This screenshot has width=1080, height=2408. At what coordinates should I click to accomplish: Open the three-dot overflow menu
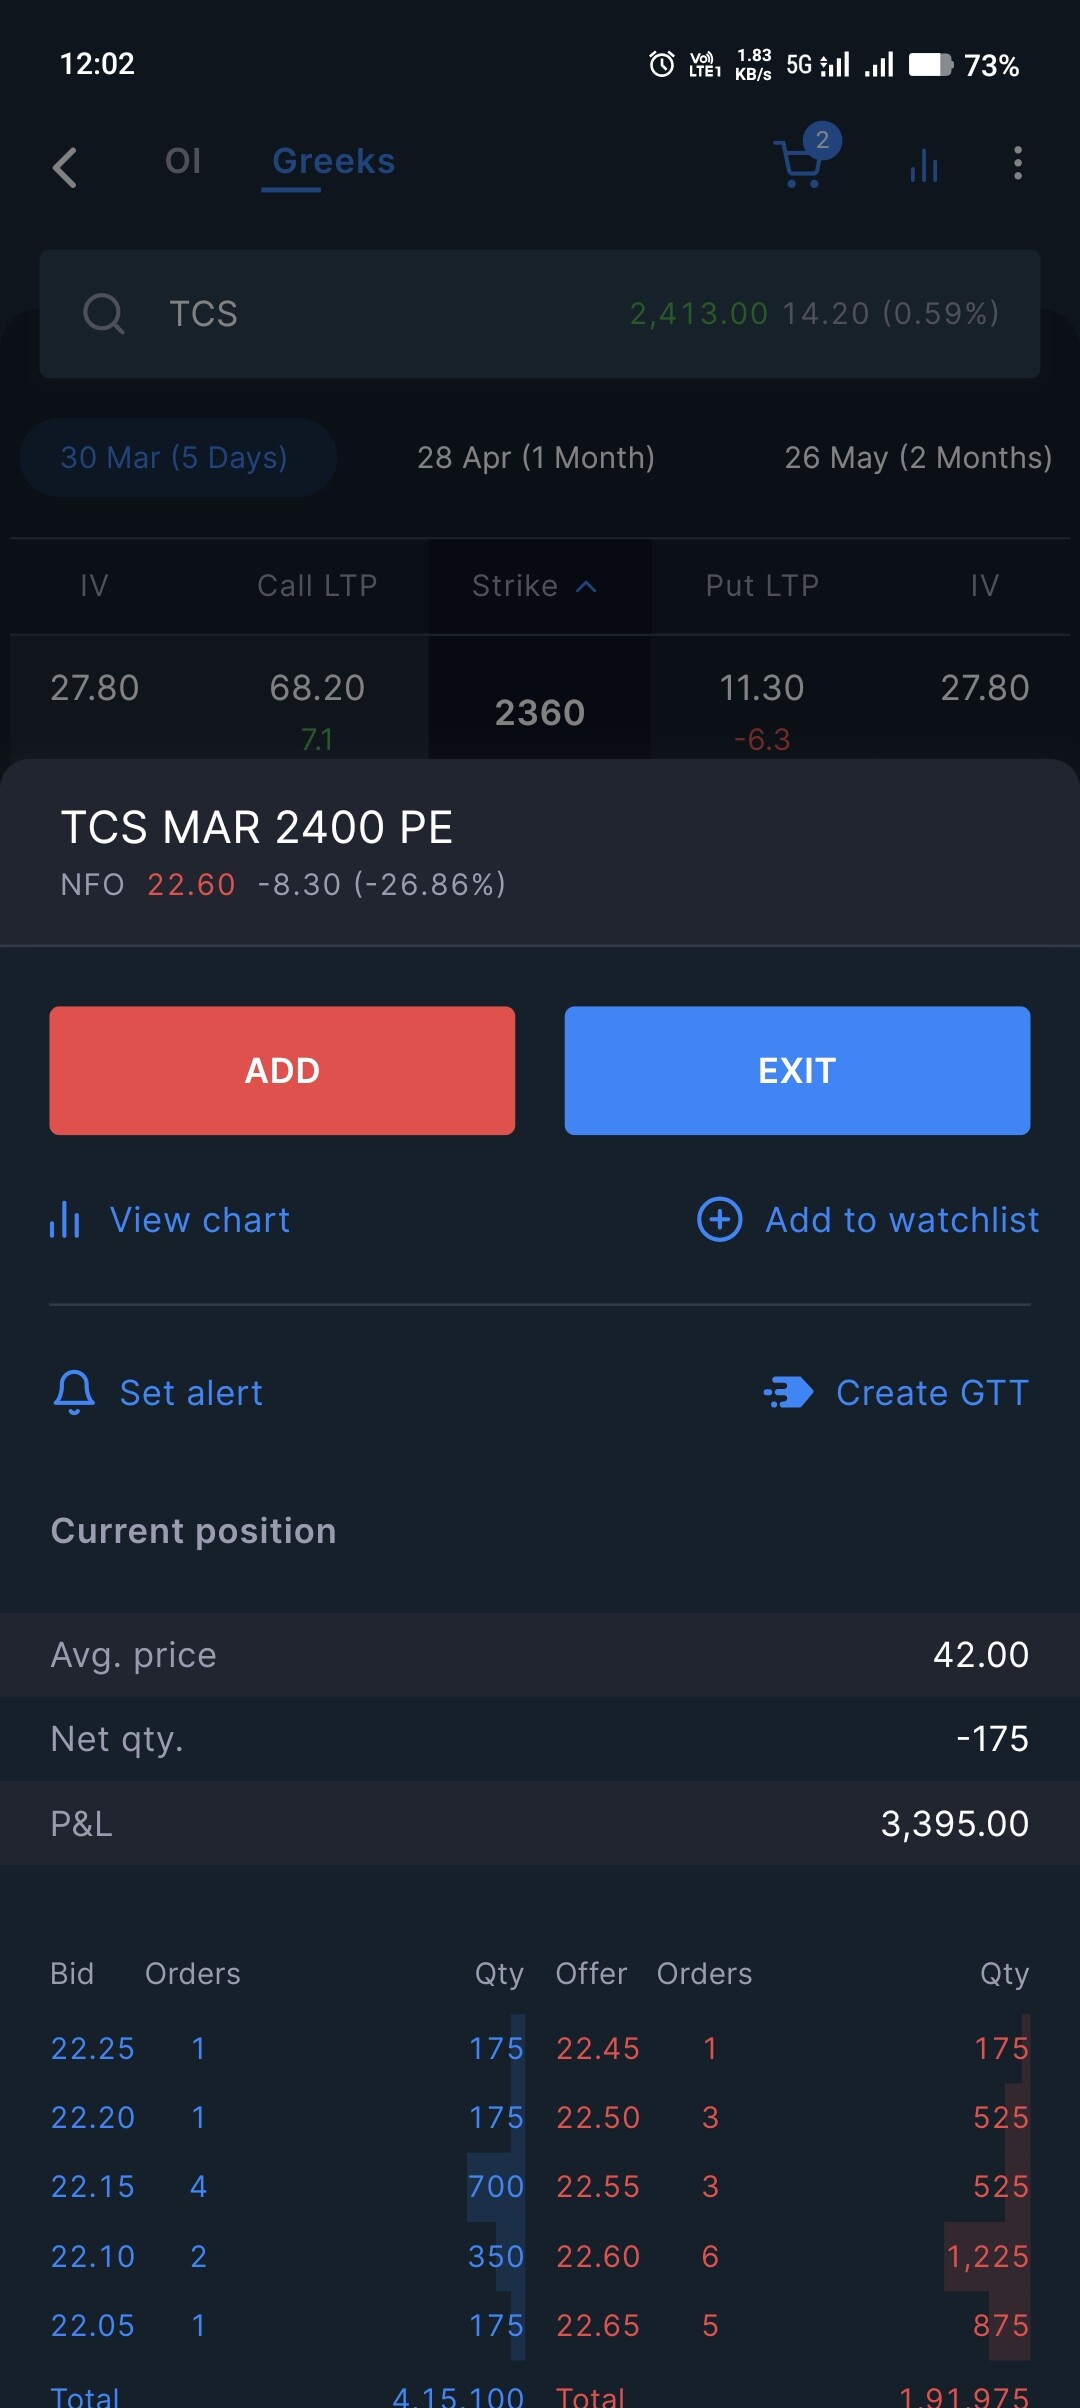point(1017,163)
